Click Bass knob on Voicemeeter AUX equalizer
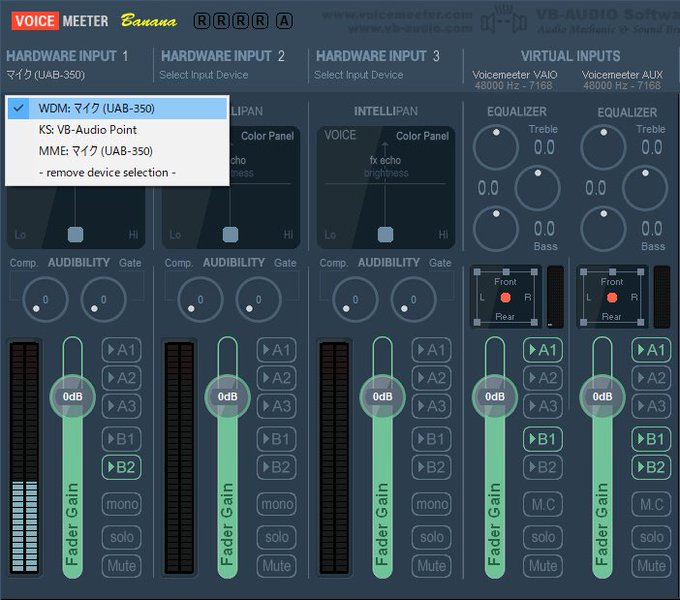Viewport: 680px width, 600px height. click(x=603, y=229)
